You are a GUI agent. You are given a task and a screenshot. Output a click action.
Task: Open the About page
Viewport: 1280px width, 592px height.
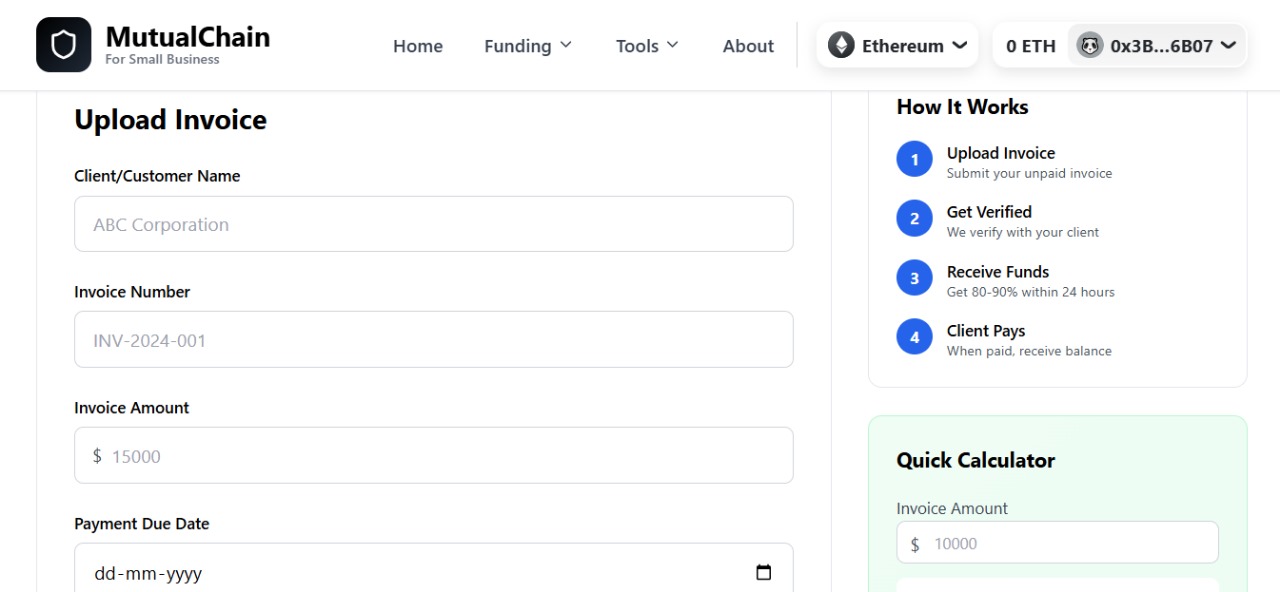(x=748, y=46)
